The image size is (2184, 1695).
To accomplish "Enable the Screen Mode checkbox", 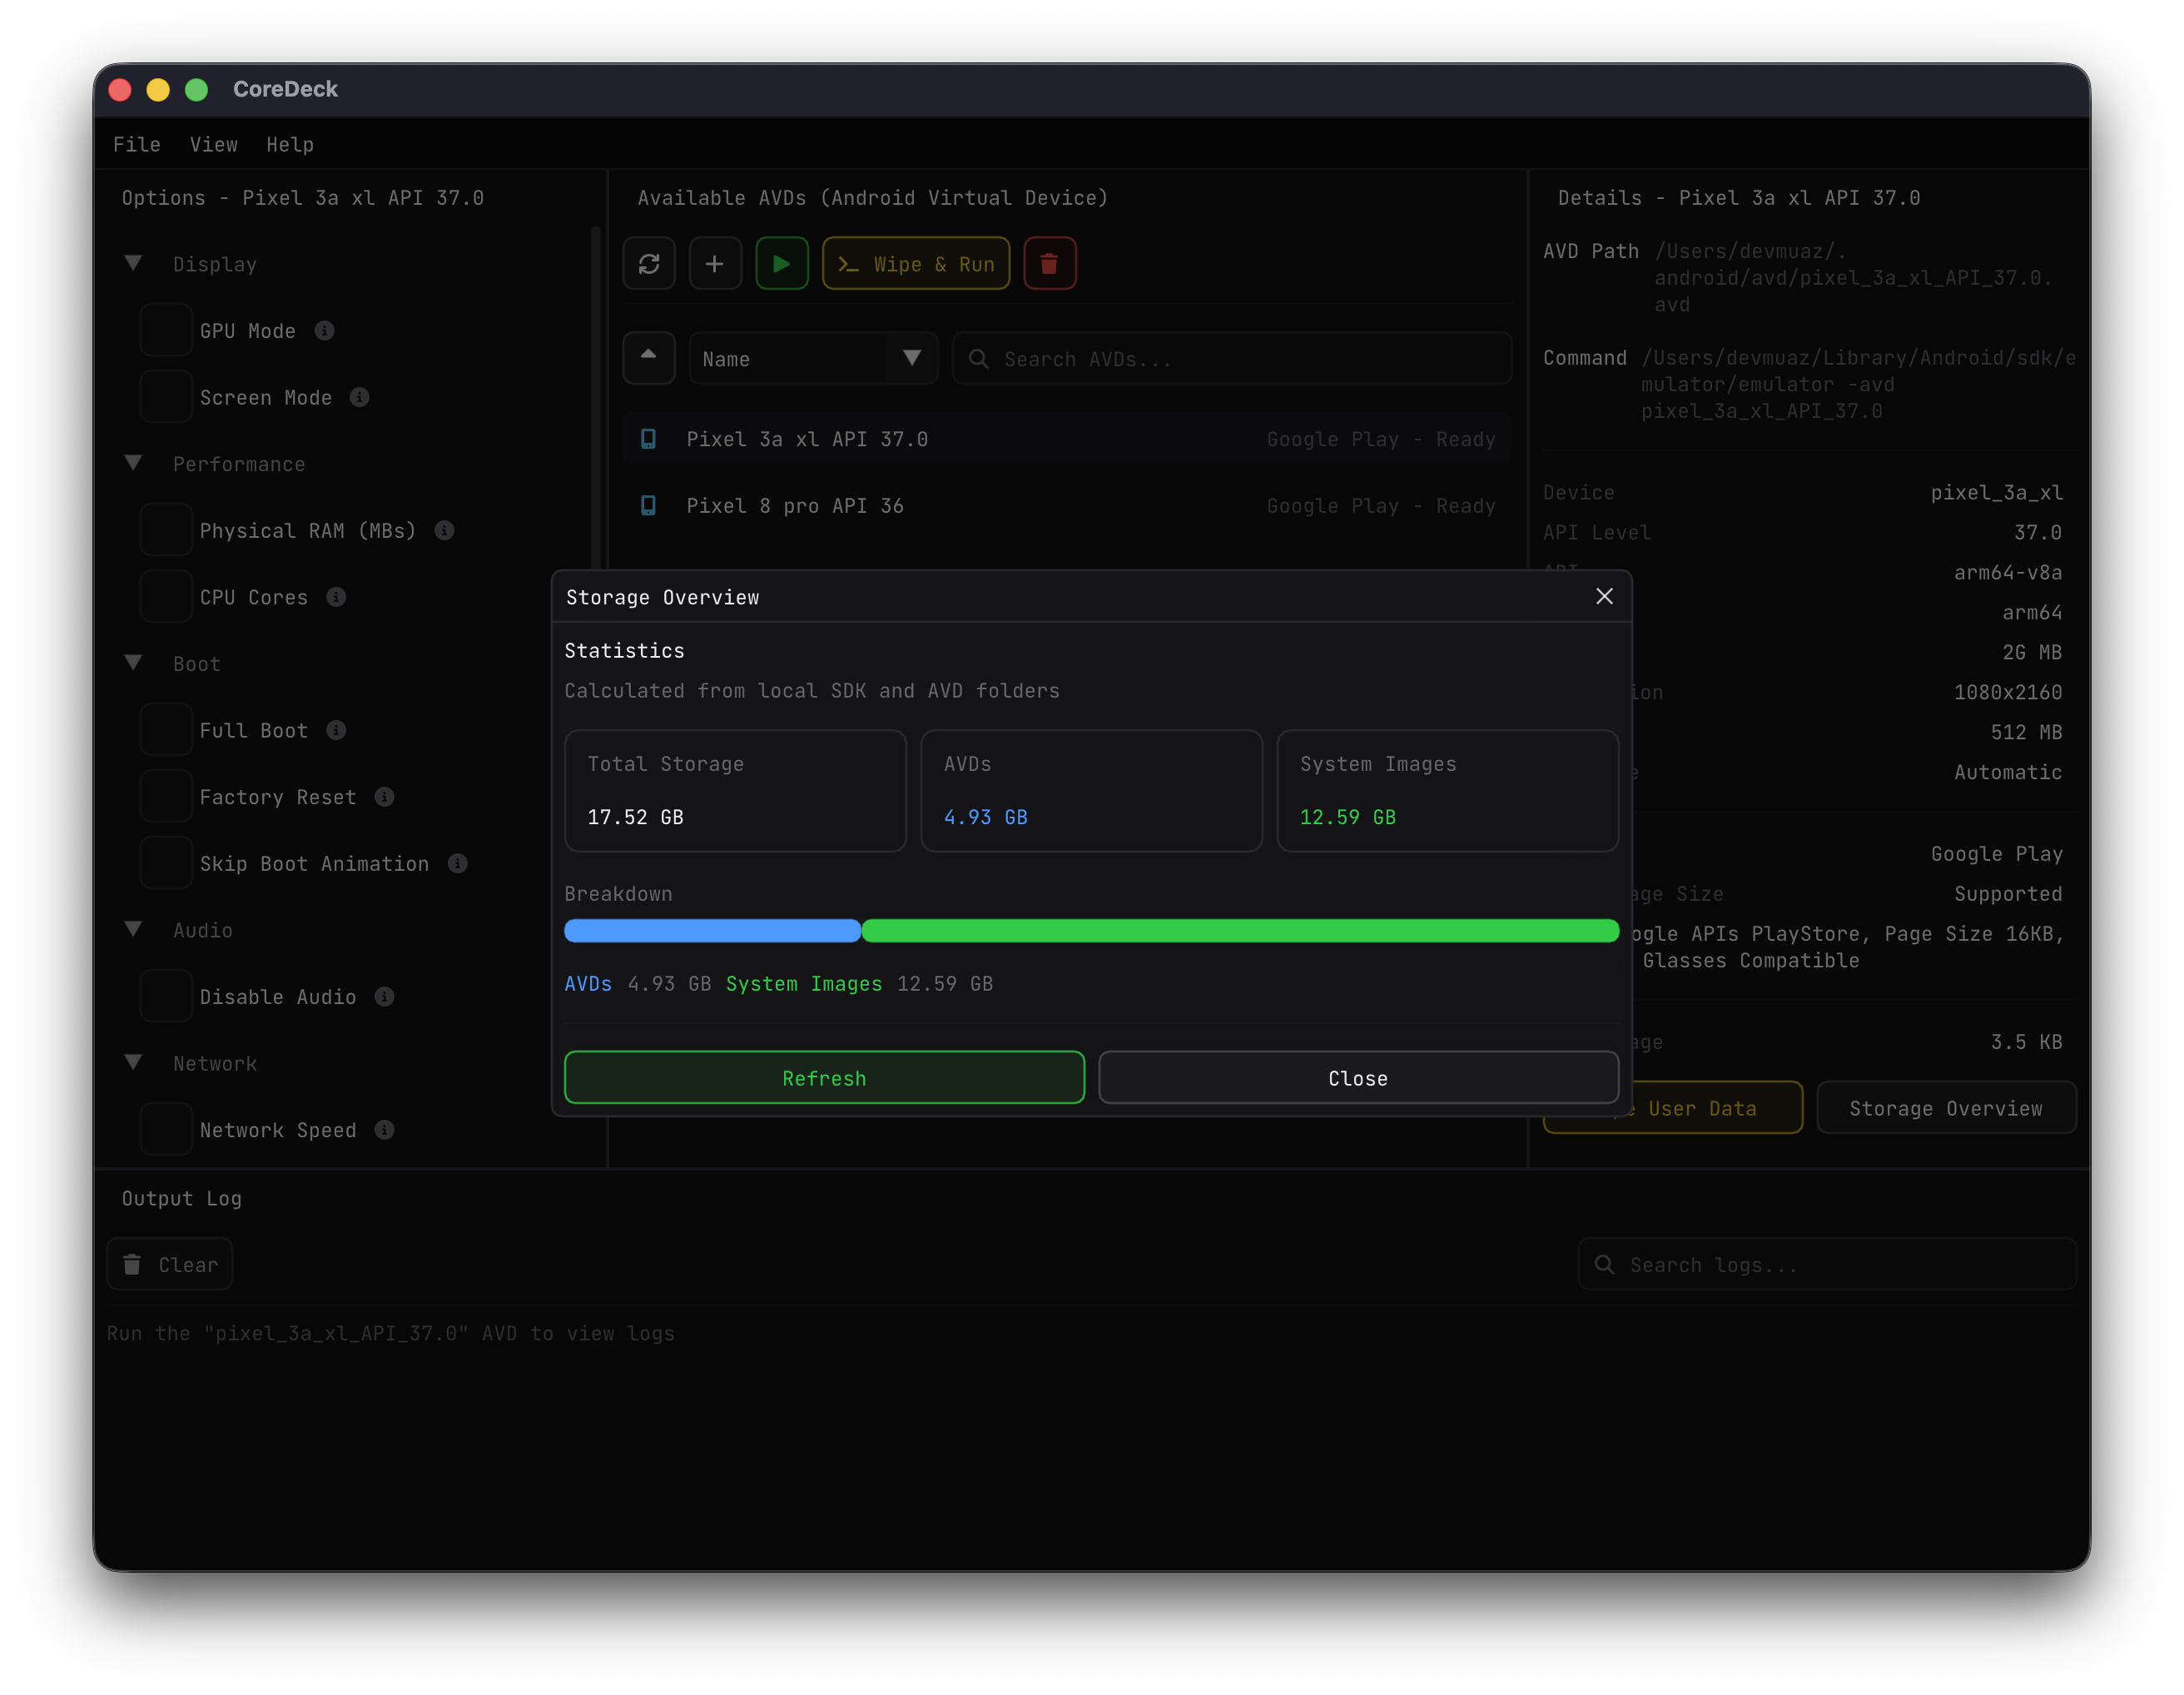I will pyautogui.click(x=166, y=397).
